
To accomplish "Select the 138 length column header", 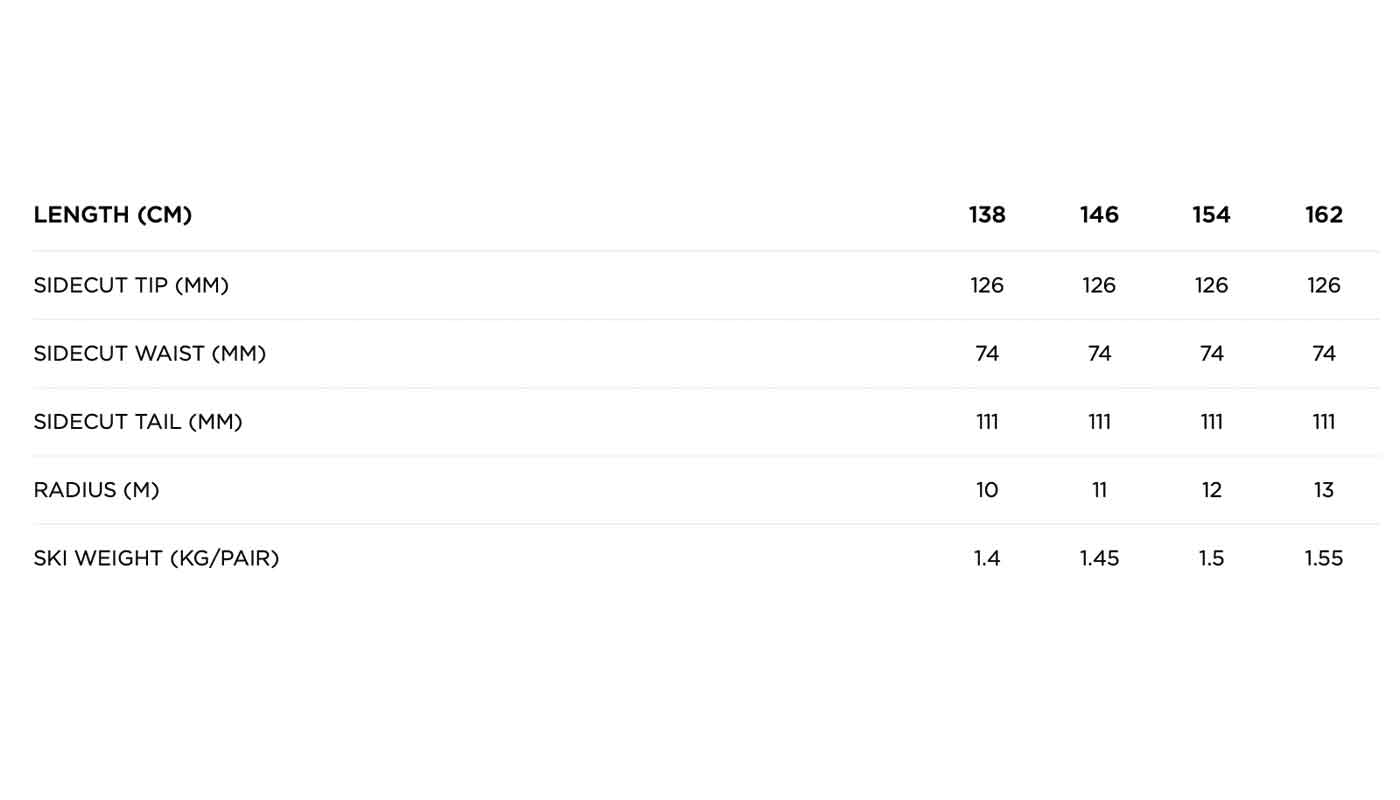I will [x=987, y=215].
